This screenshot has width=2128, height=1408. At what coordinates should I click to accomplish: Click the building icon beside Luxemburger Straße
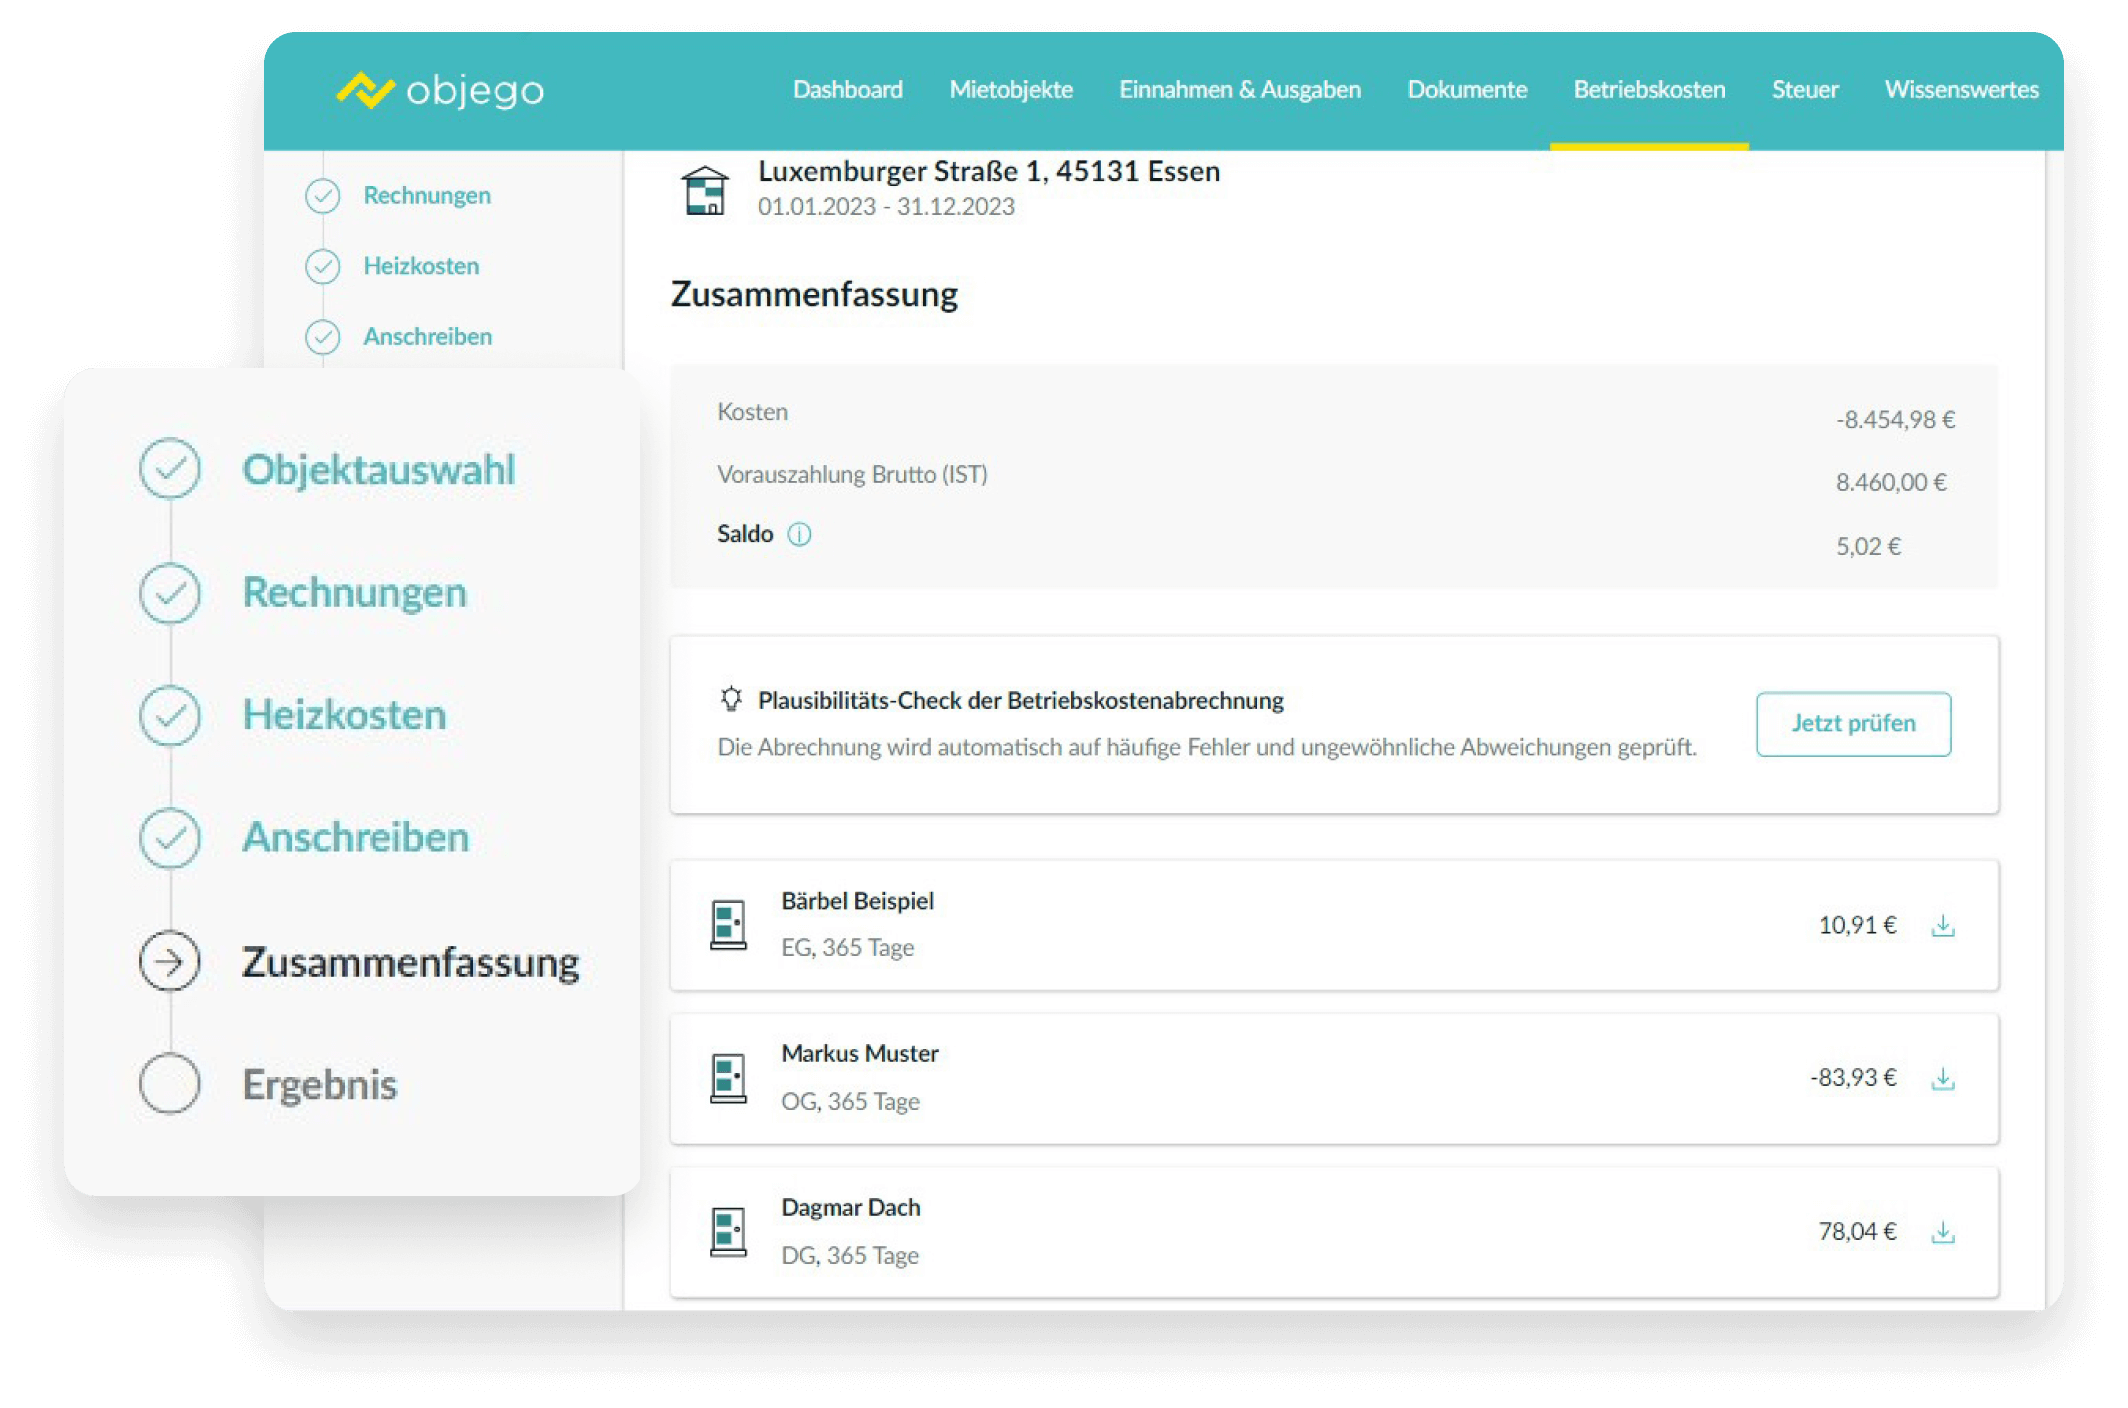coord(705,190)
